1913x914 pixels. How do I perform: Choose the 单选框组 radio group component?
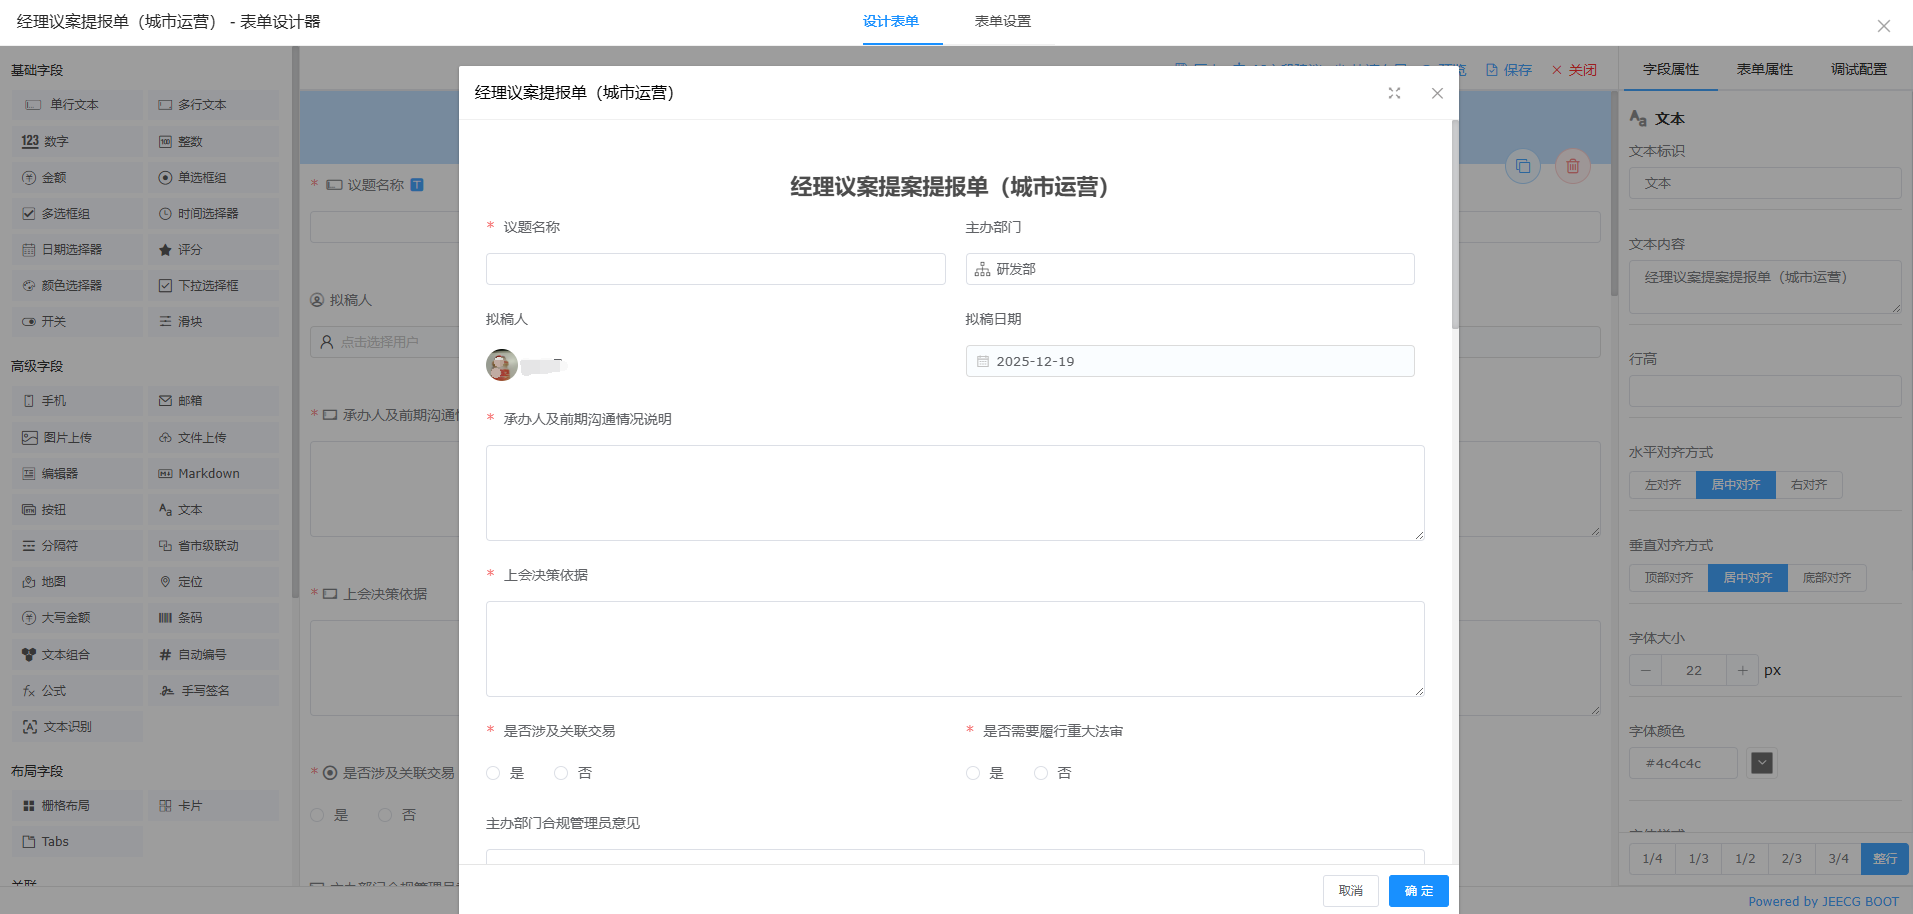point(214,177)
